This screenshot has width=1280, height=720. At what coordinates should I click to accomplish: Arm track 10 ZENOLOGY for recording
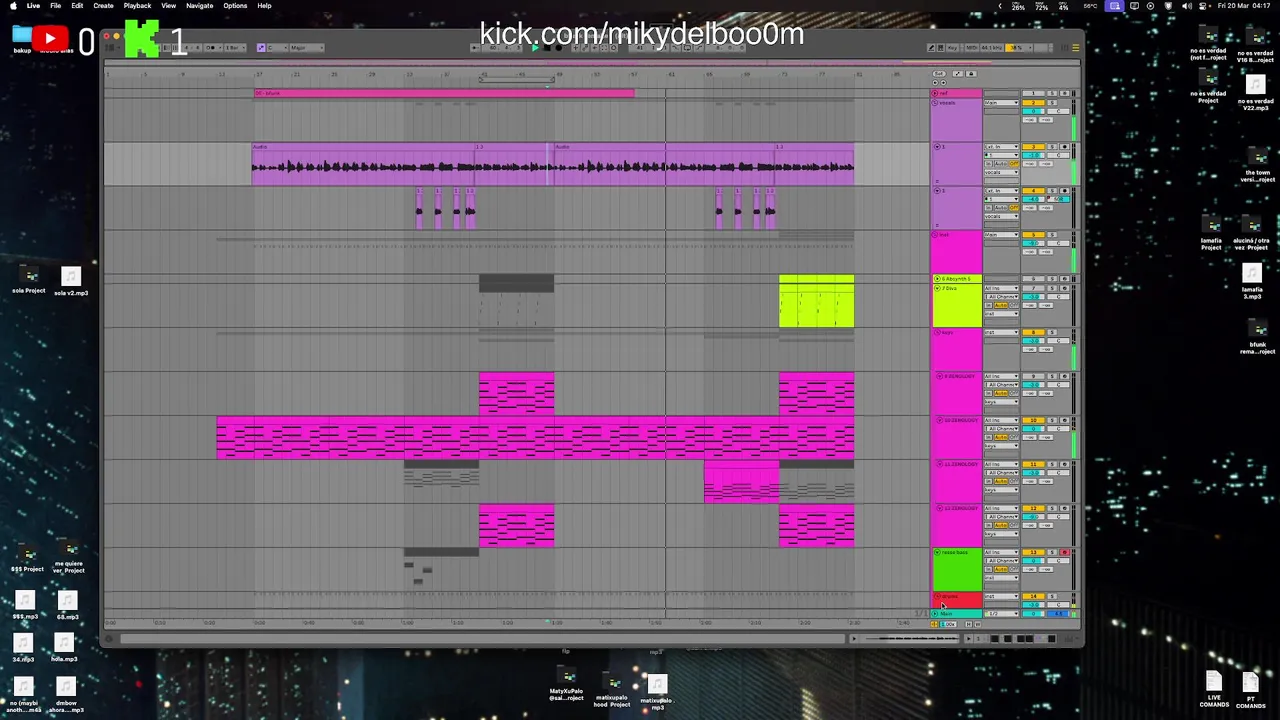point(1064,420)
